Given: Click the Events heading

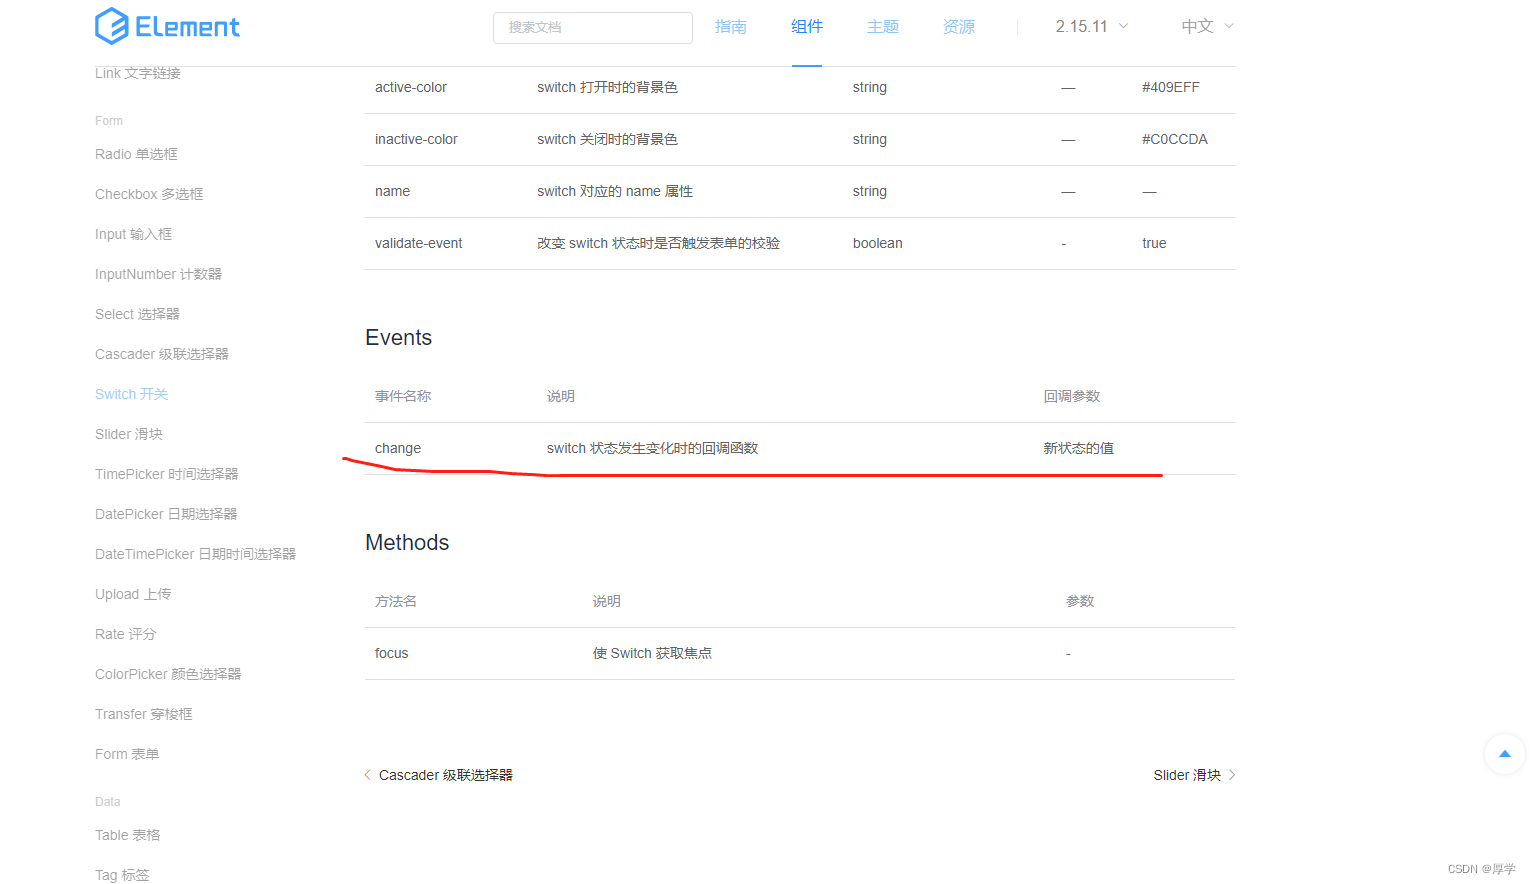Looking at the screenshot, I should click(x=399, y=338).
